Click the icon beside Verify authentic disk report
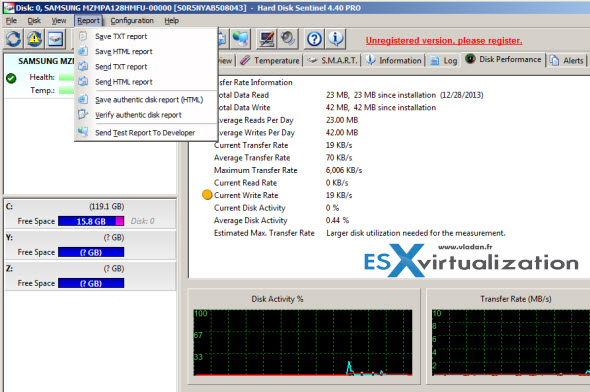 point(83,114)
